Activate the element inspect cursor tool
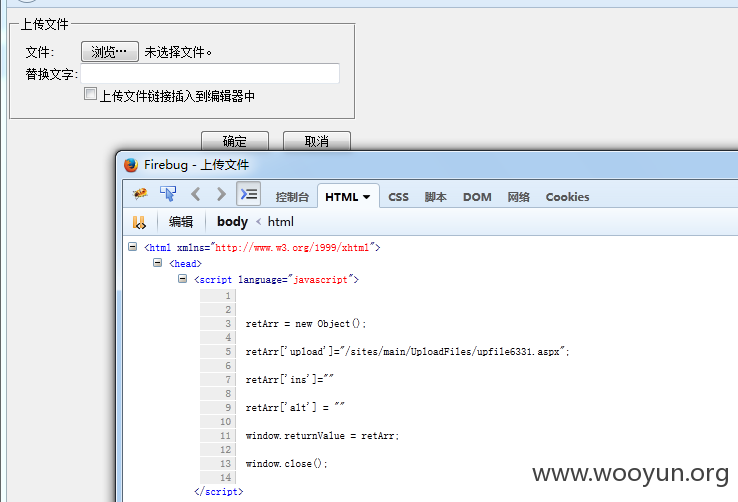 (168, 194)
